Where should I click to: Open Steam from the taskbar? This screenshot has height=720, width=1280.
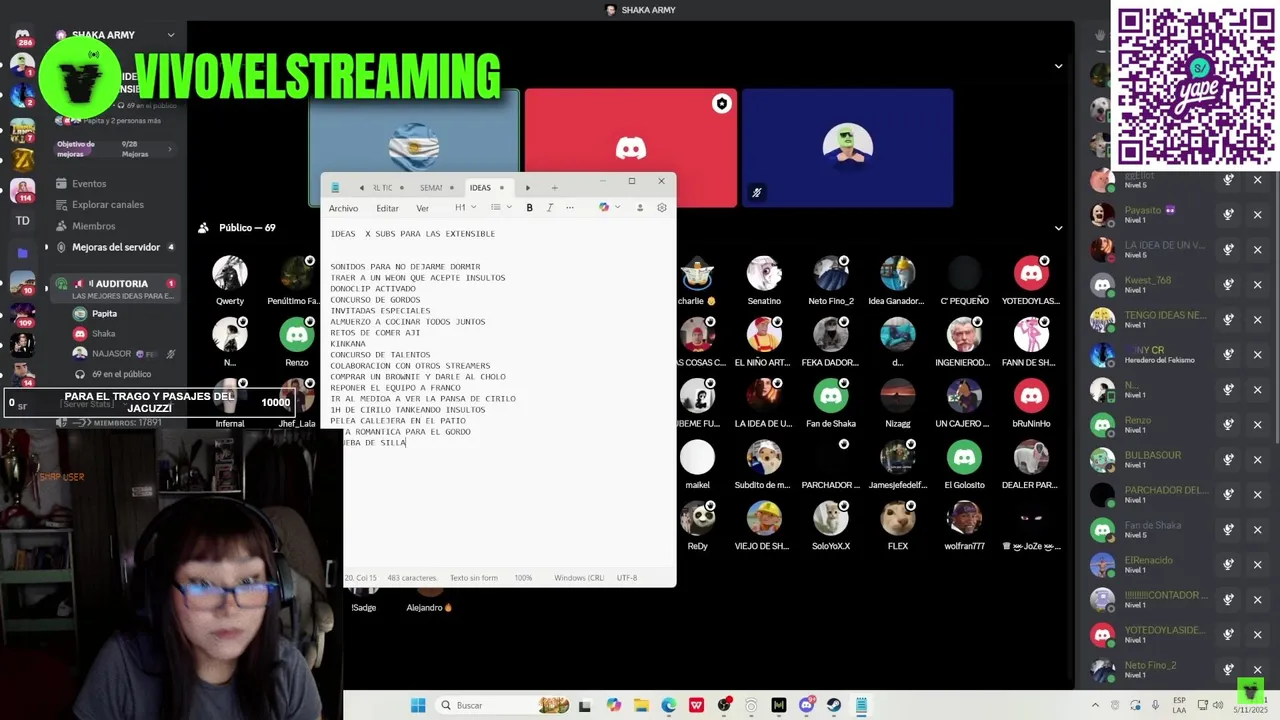[833, 705]
